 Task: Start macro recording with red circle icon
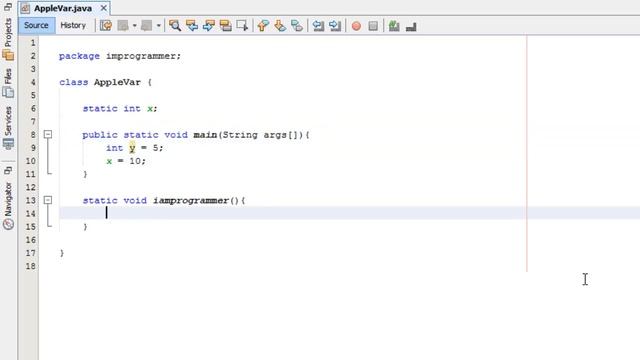pyautogui.click(x=356, y=26)
